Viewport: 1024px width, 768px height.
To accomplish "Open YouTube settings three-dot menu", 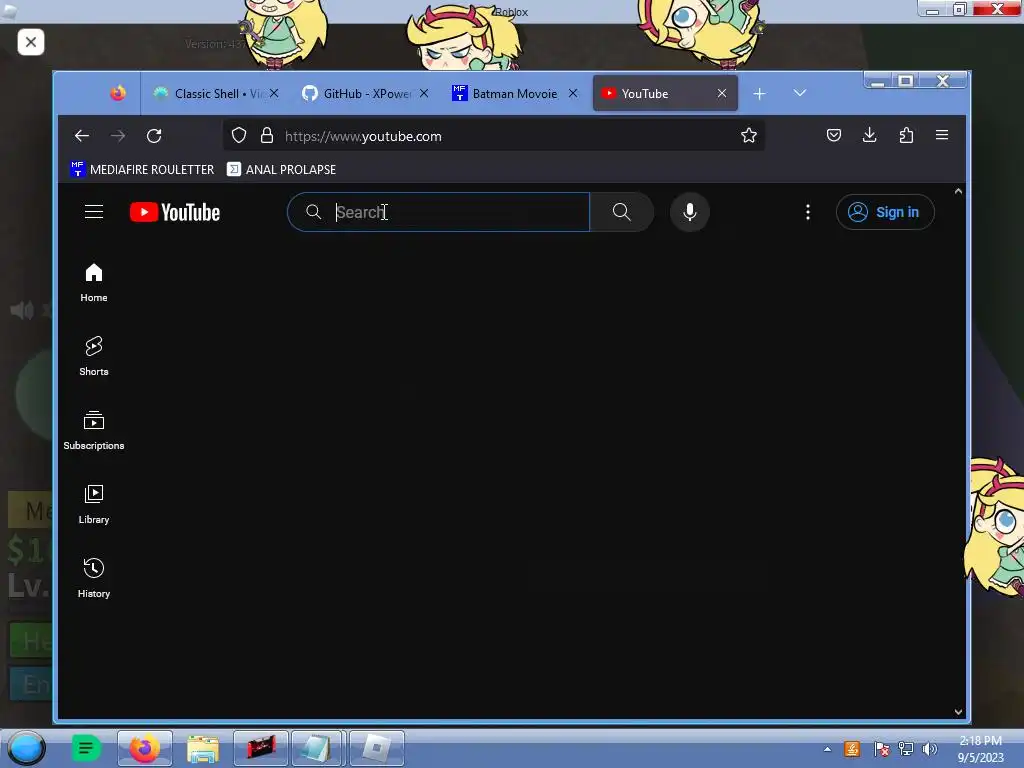I will click(x=808, y=212).
